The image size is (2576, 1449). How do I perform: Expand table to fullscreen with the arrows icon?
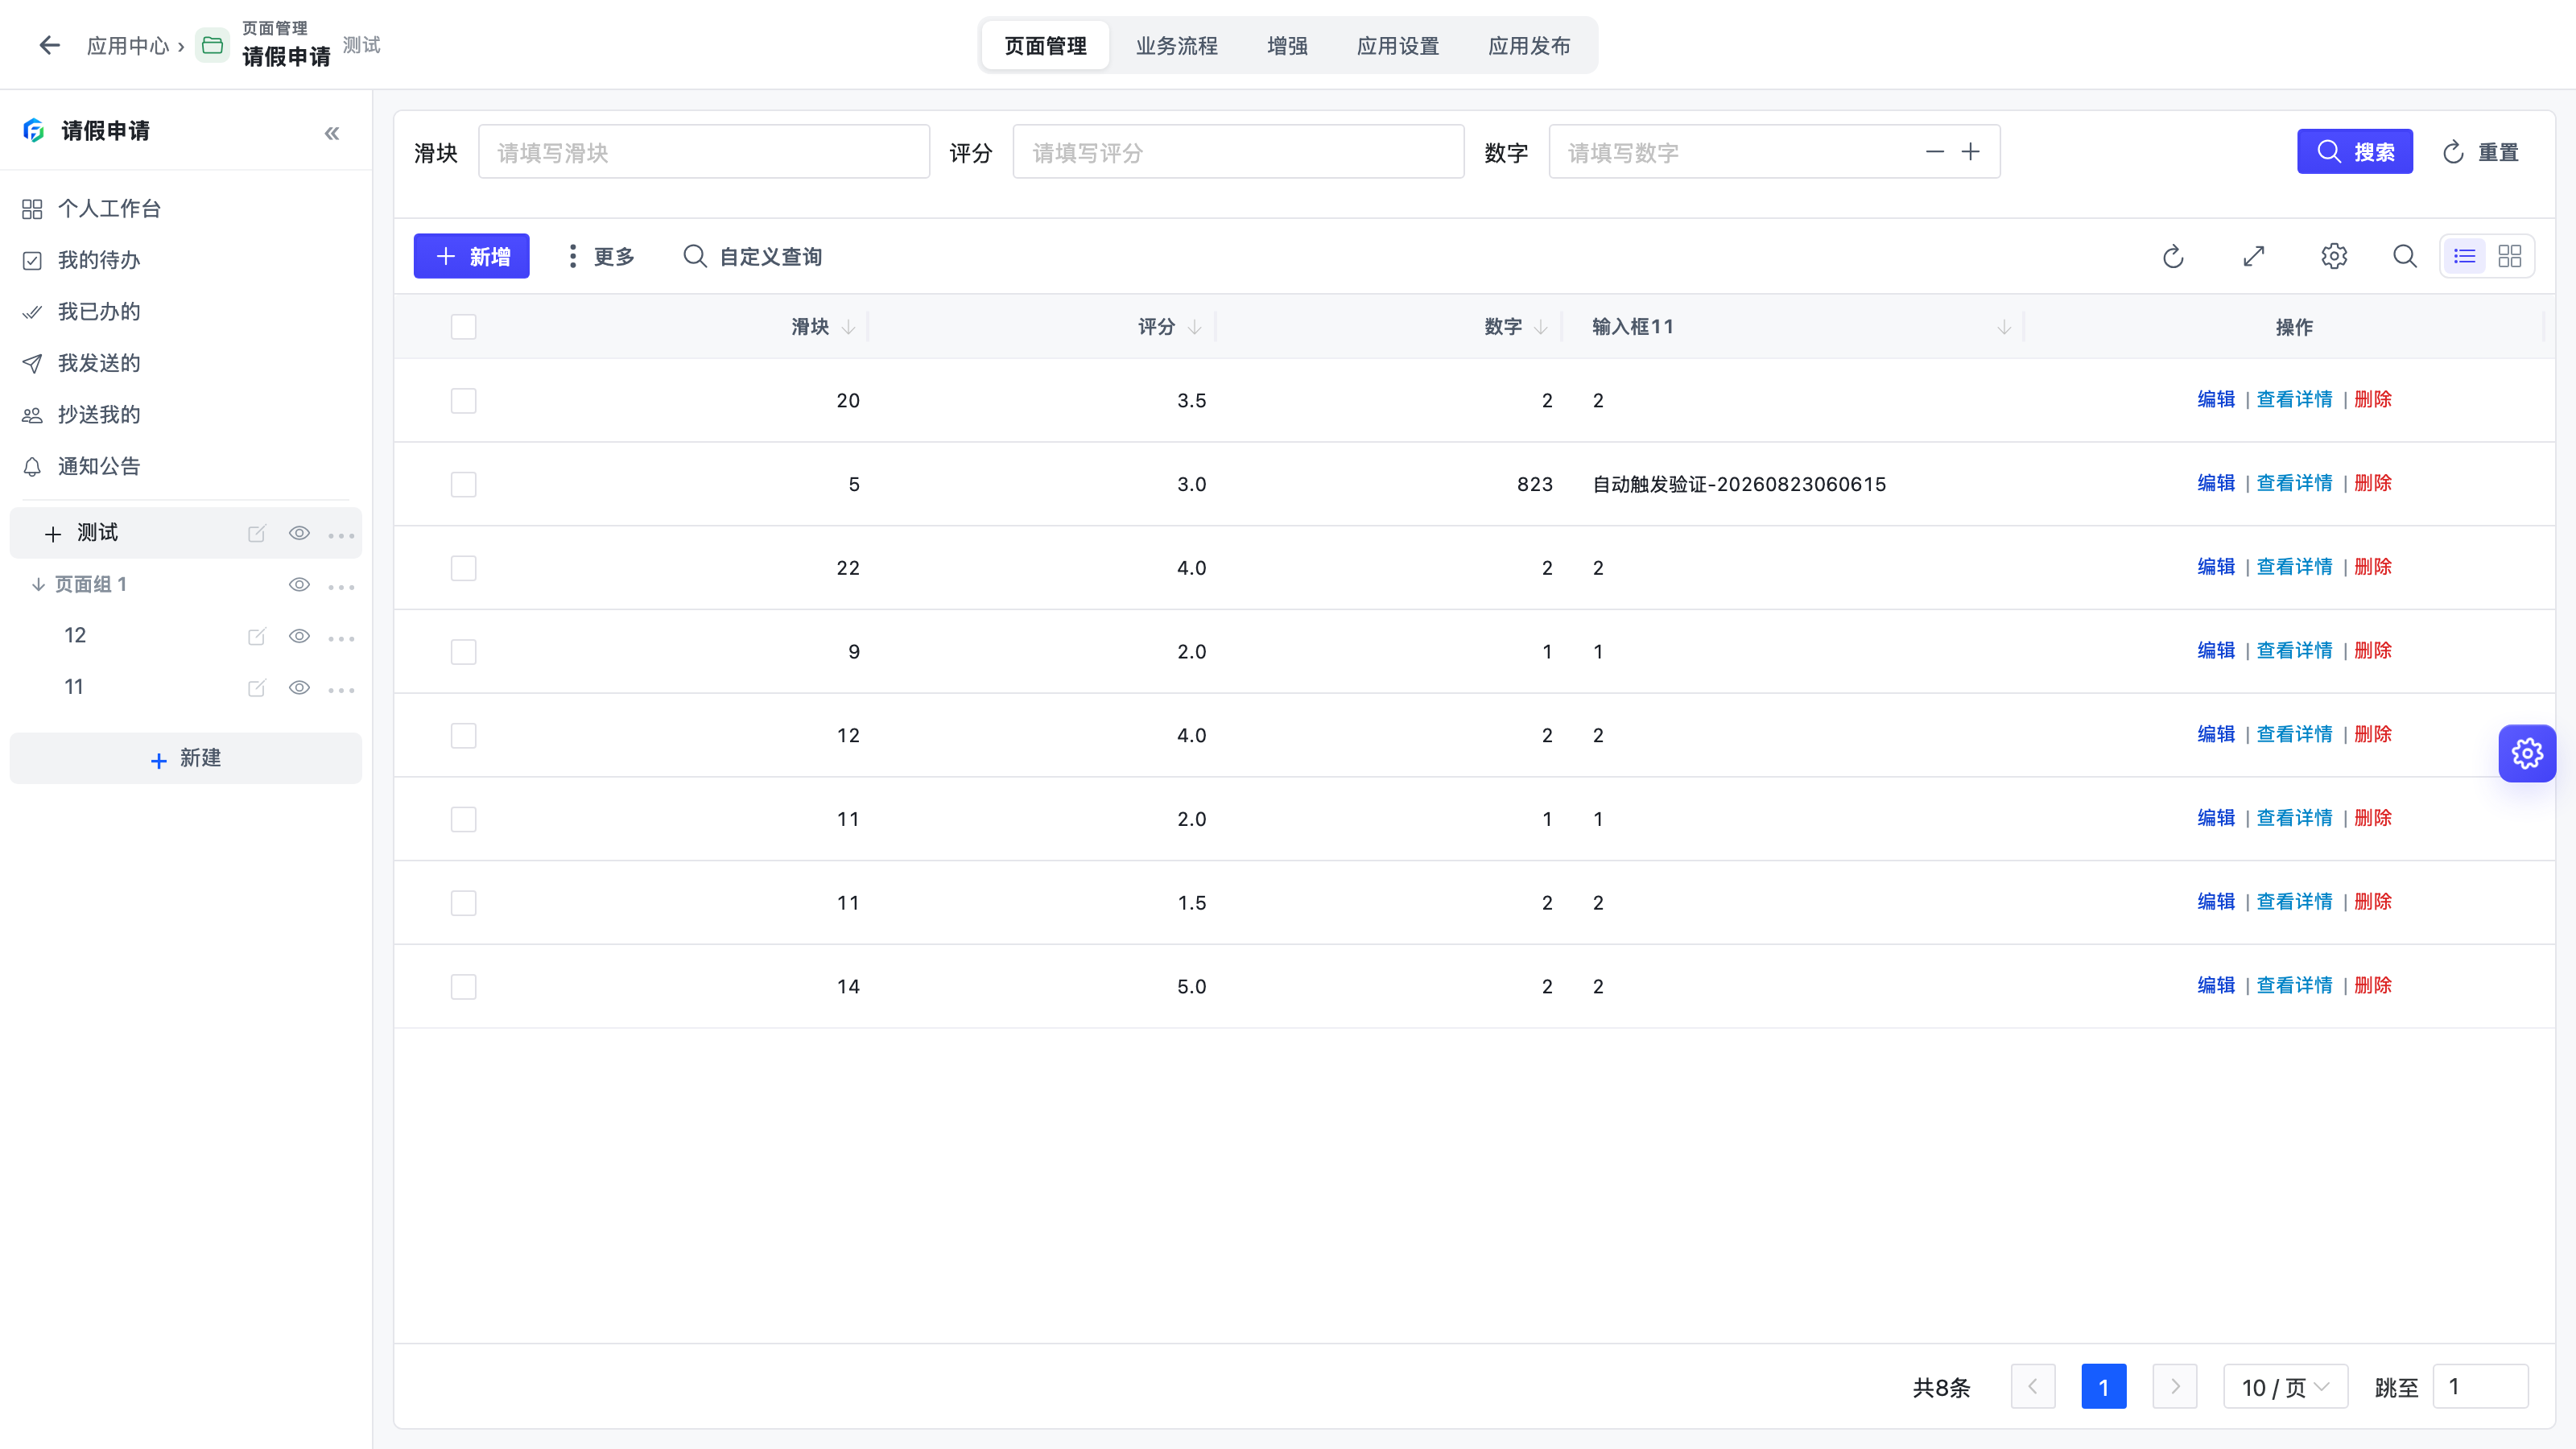(2253, 256)
